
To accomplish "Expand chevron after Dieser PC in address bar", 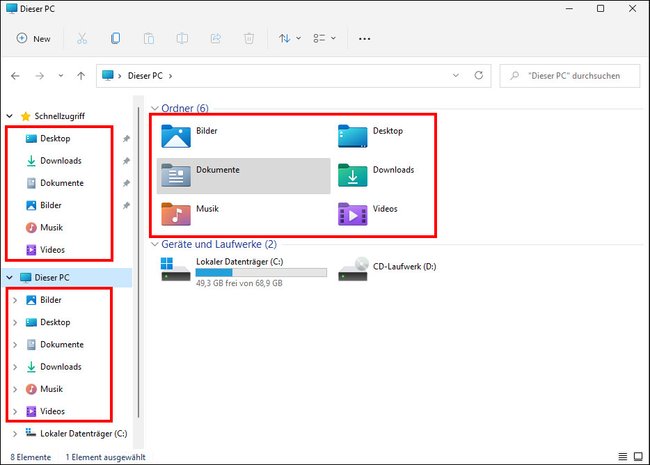I will [170, 76].
